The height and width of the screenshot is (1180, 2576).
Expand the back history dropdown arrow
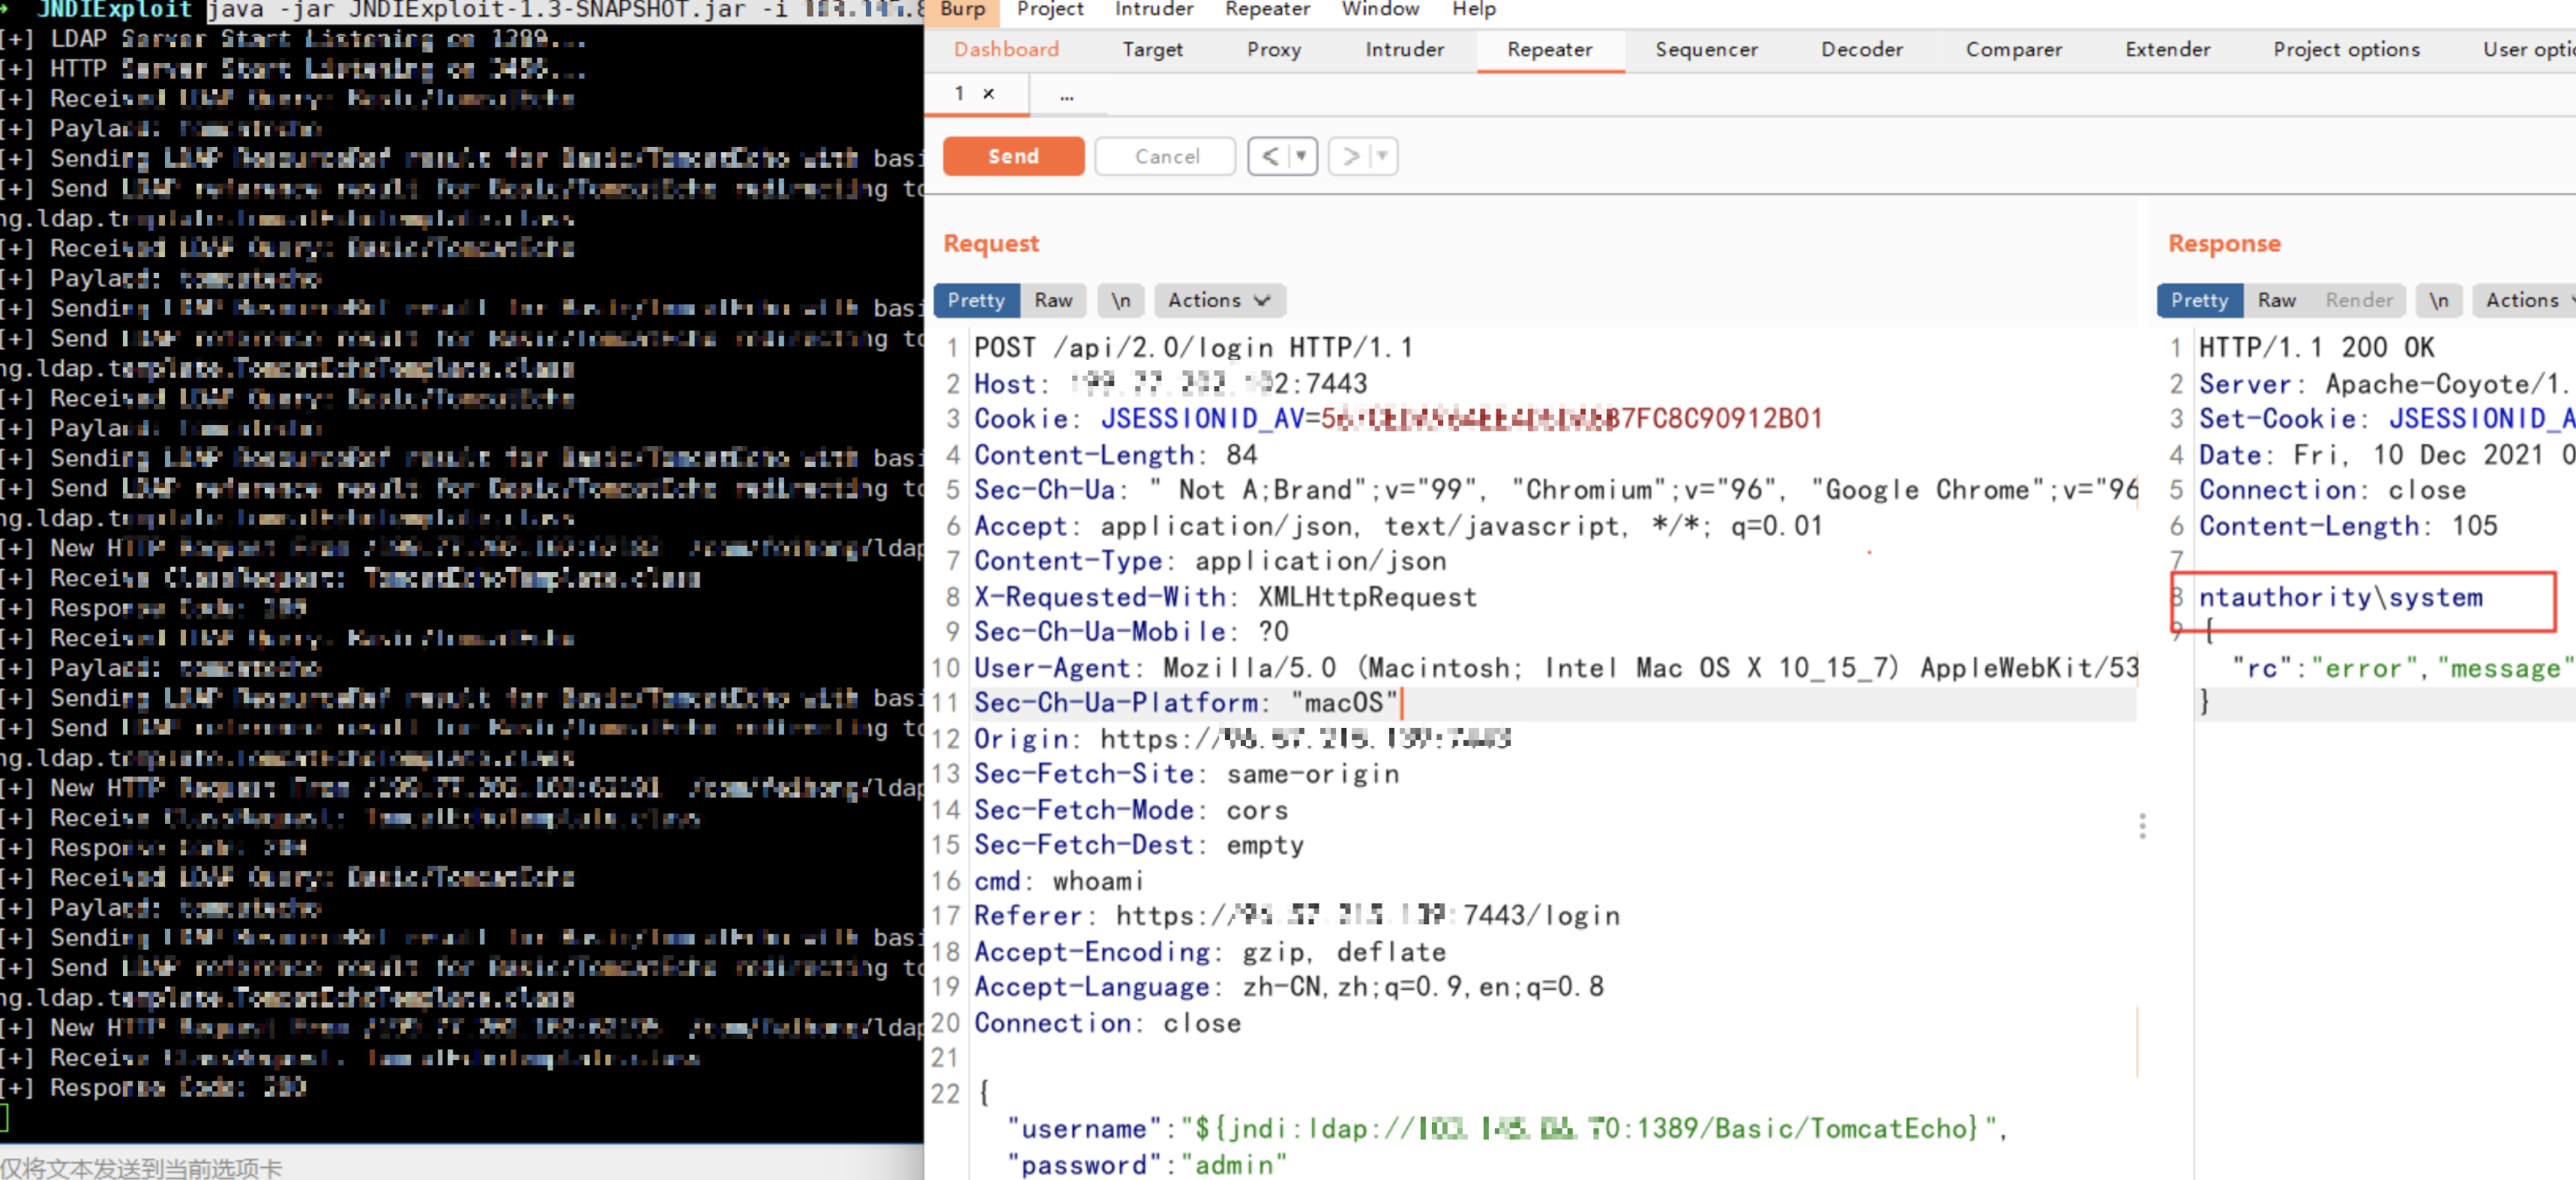coord(1302,156)
